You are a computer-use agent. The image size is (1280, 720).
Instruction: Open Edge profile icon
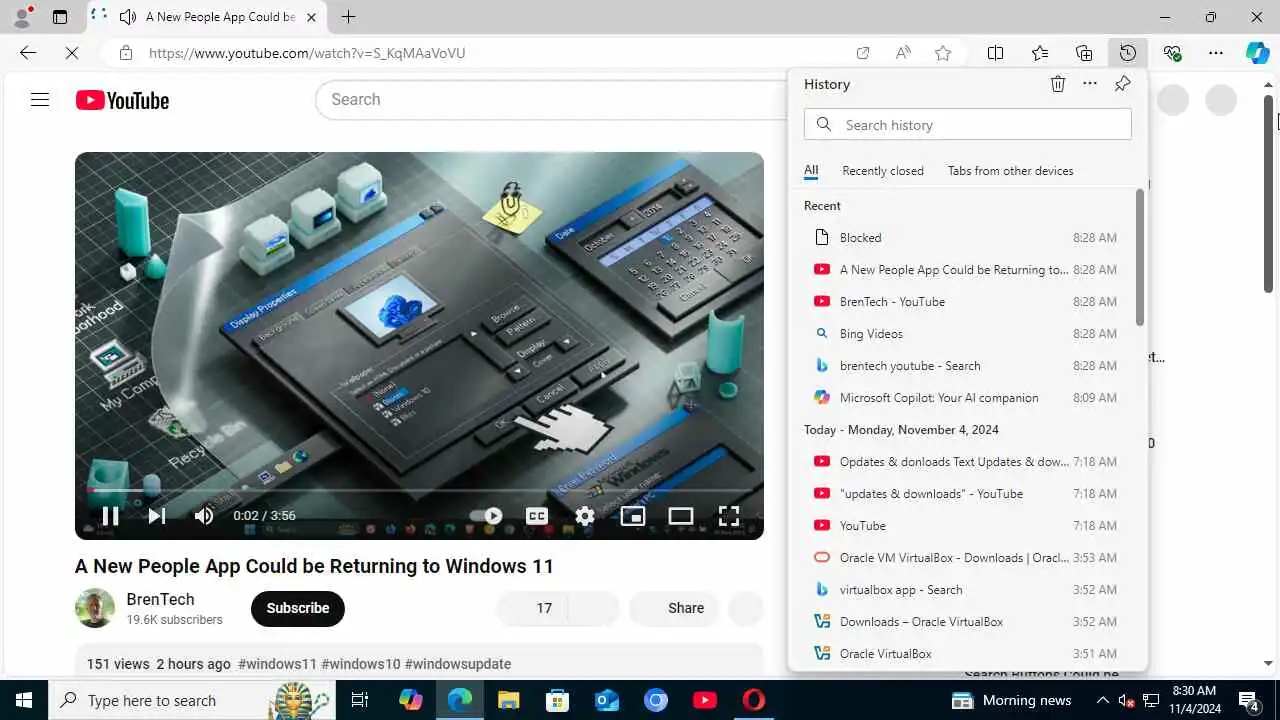click(x=21, y=17)
